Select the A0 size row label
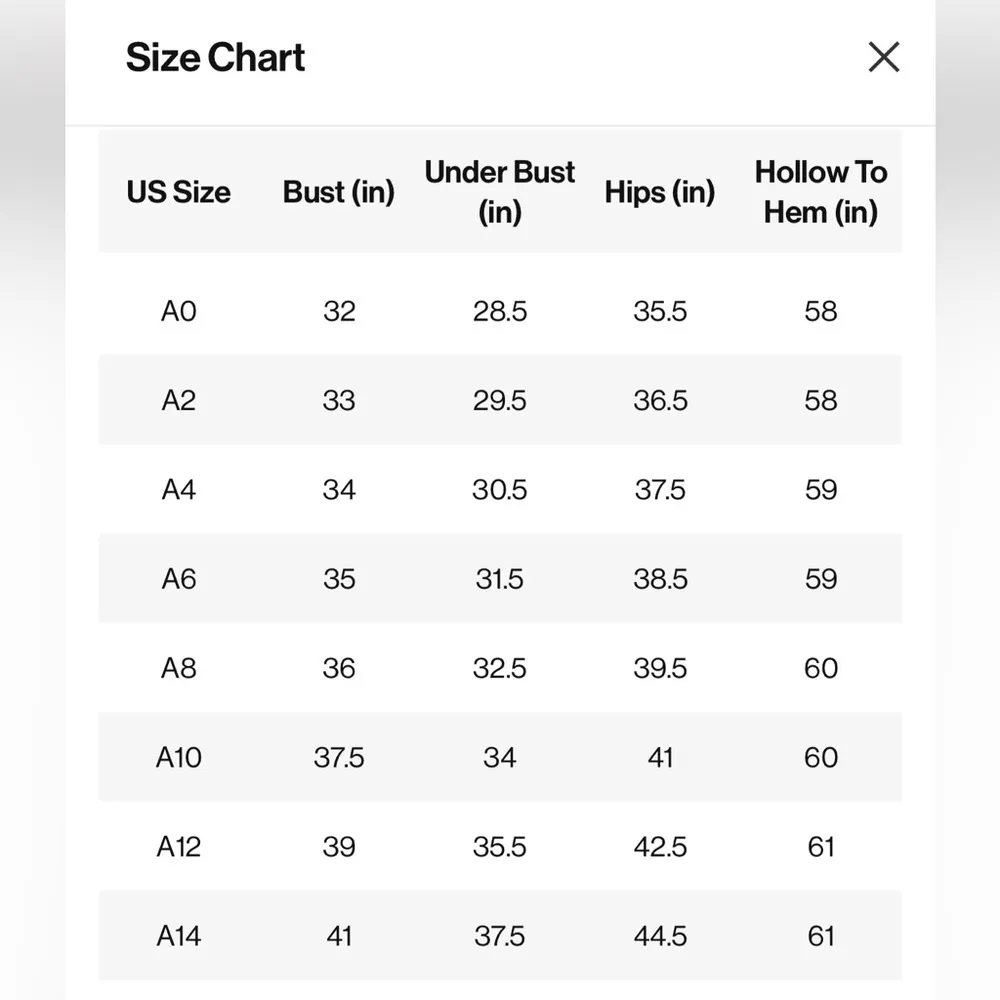The image size is (1000, 1000). click(179, 311)
